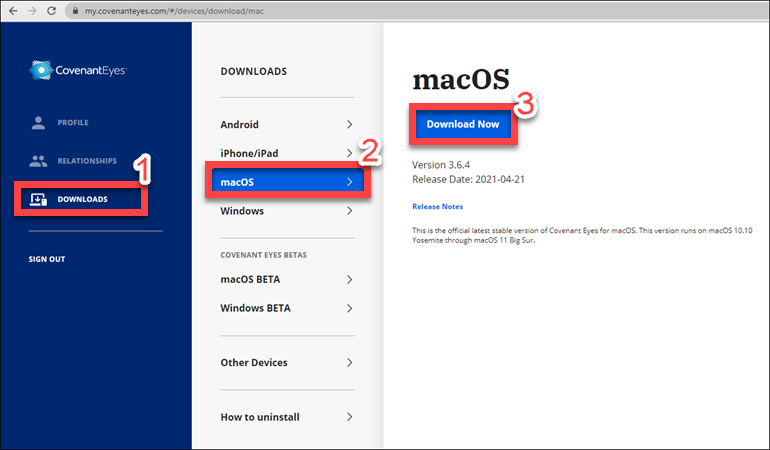
Task: Click the padlock site security icon
Action: [75, 11]
